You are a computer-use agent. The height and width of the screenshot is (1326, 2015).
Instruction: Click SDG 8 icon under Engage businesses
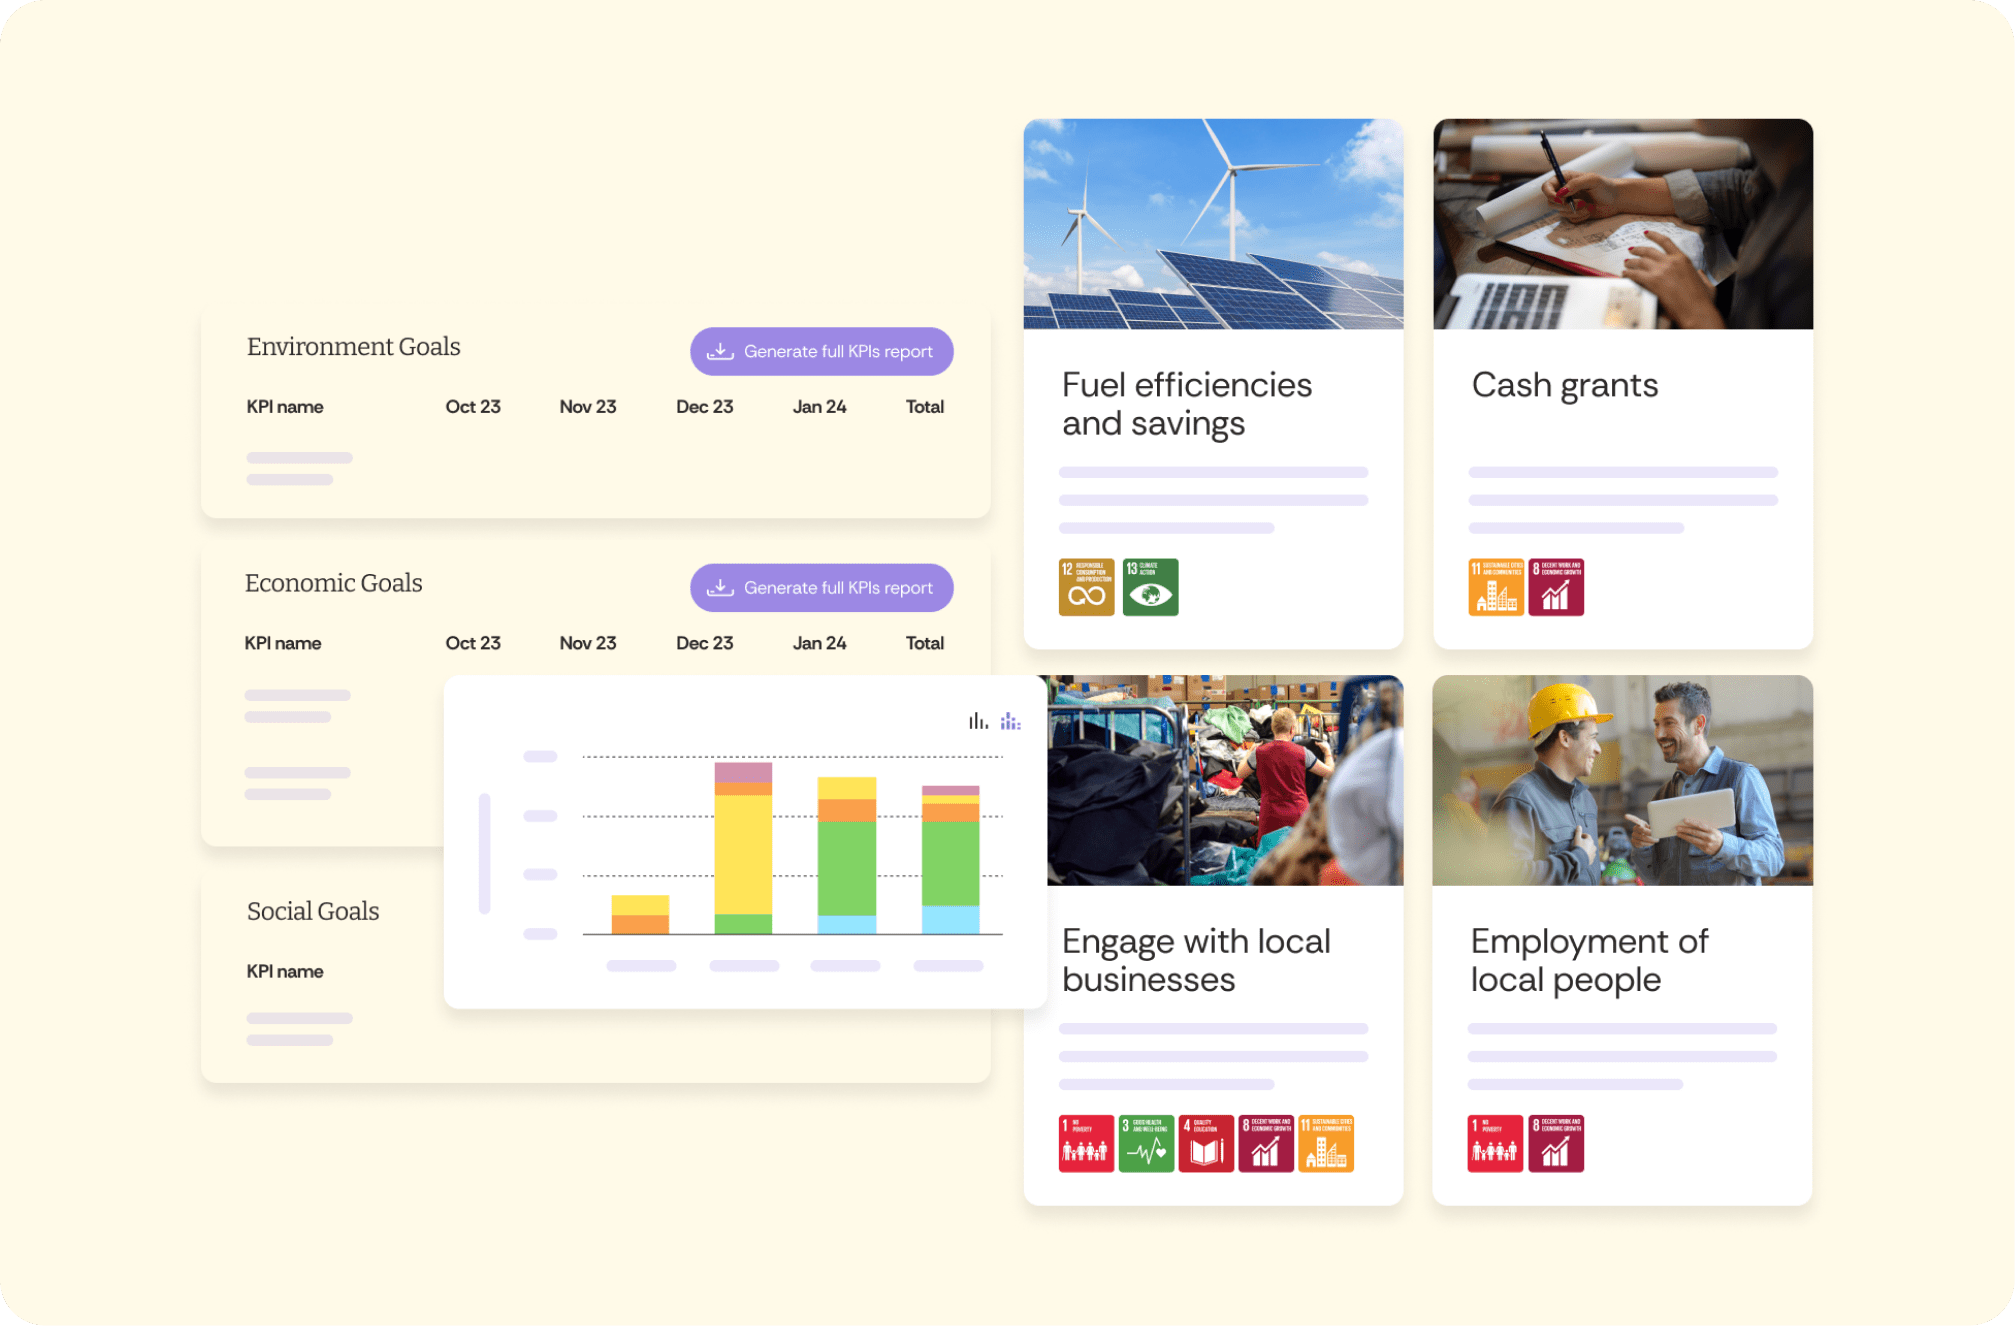(x=1266, y=1143)
